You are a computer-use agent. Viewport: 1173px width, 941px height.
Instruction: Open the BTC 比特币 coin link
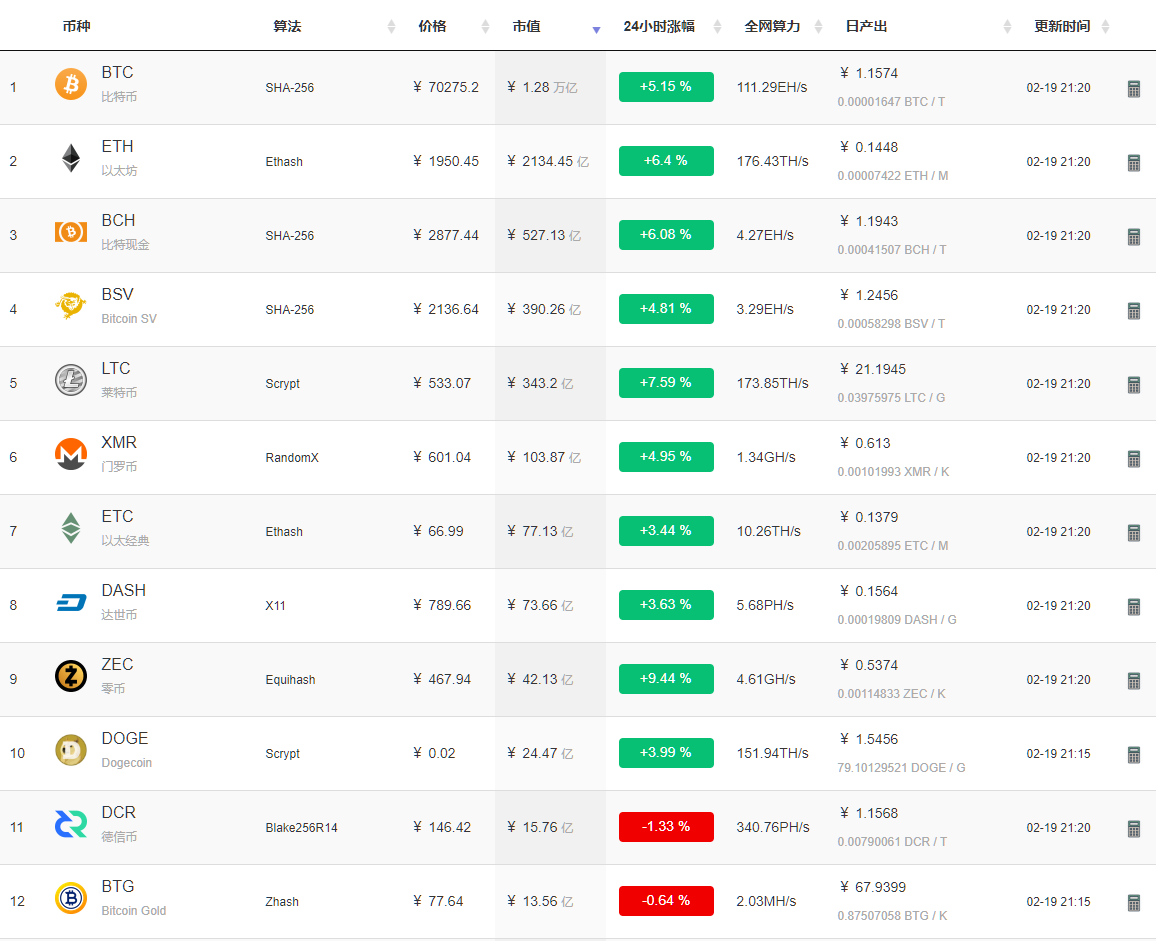[x=119, y=84]
